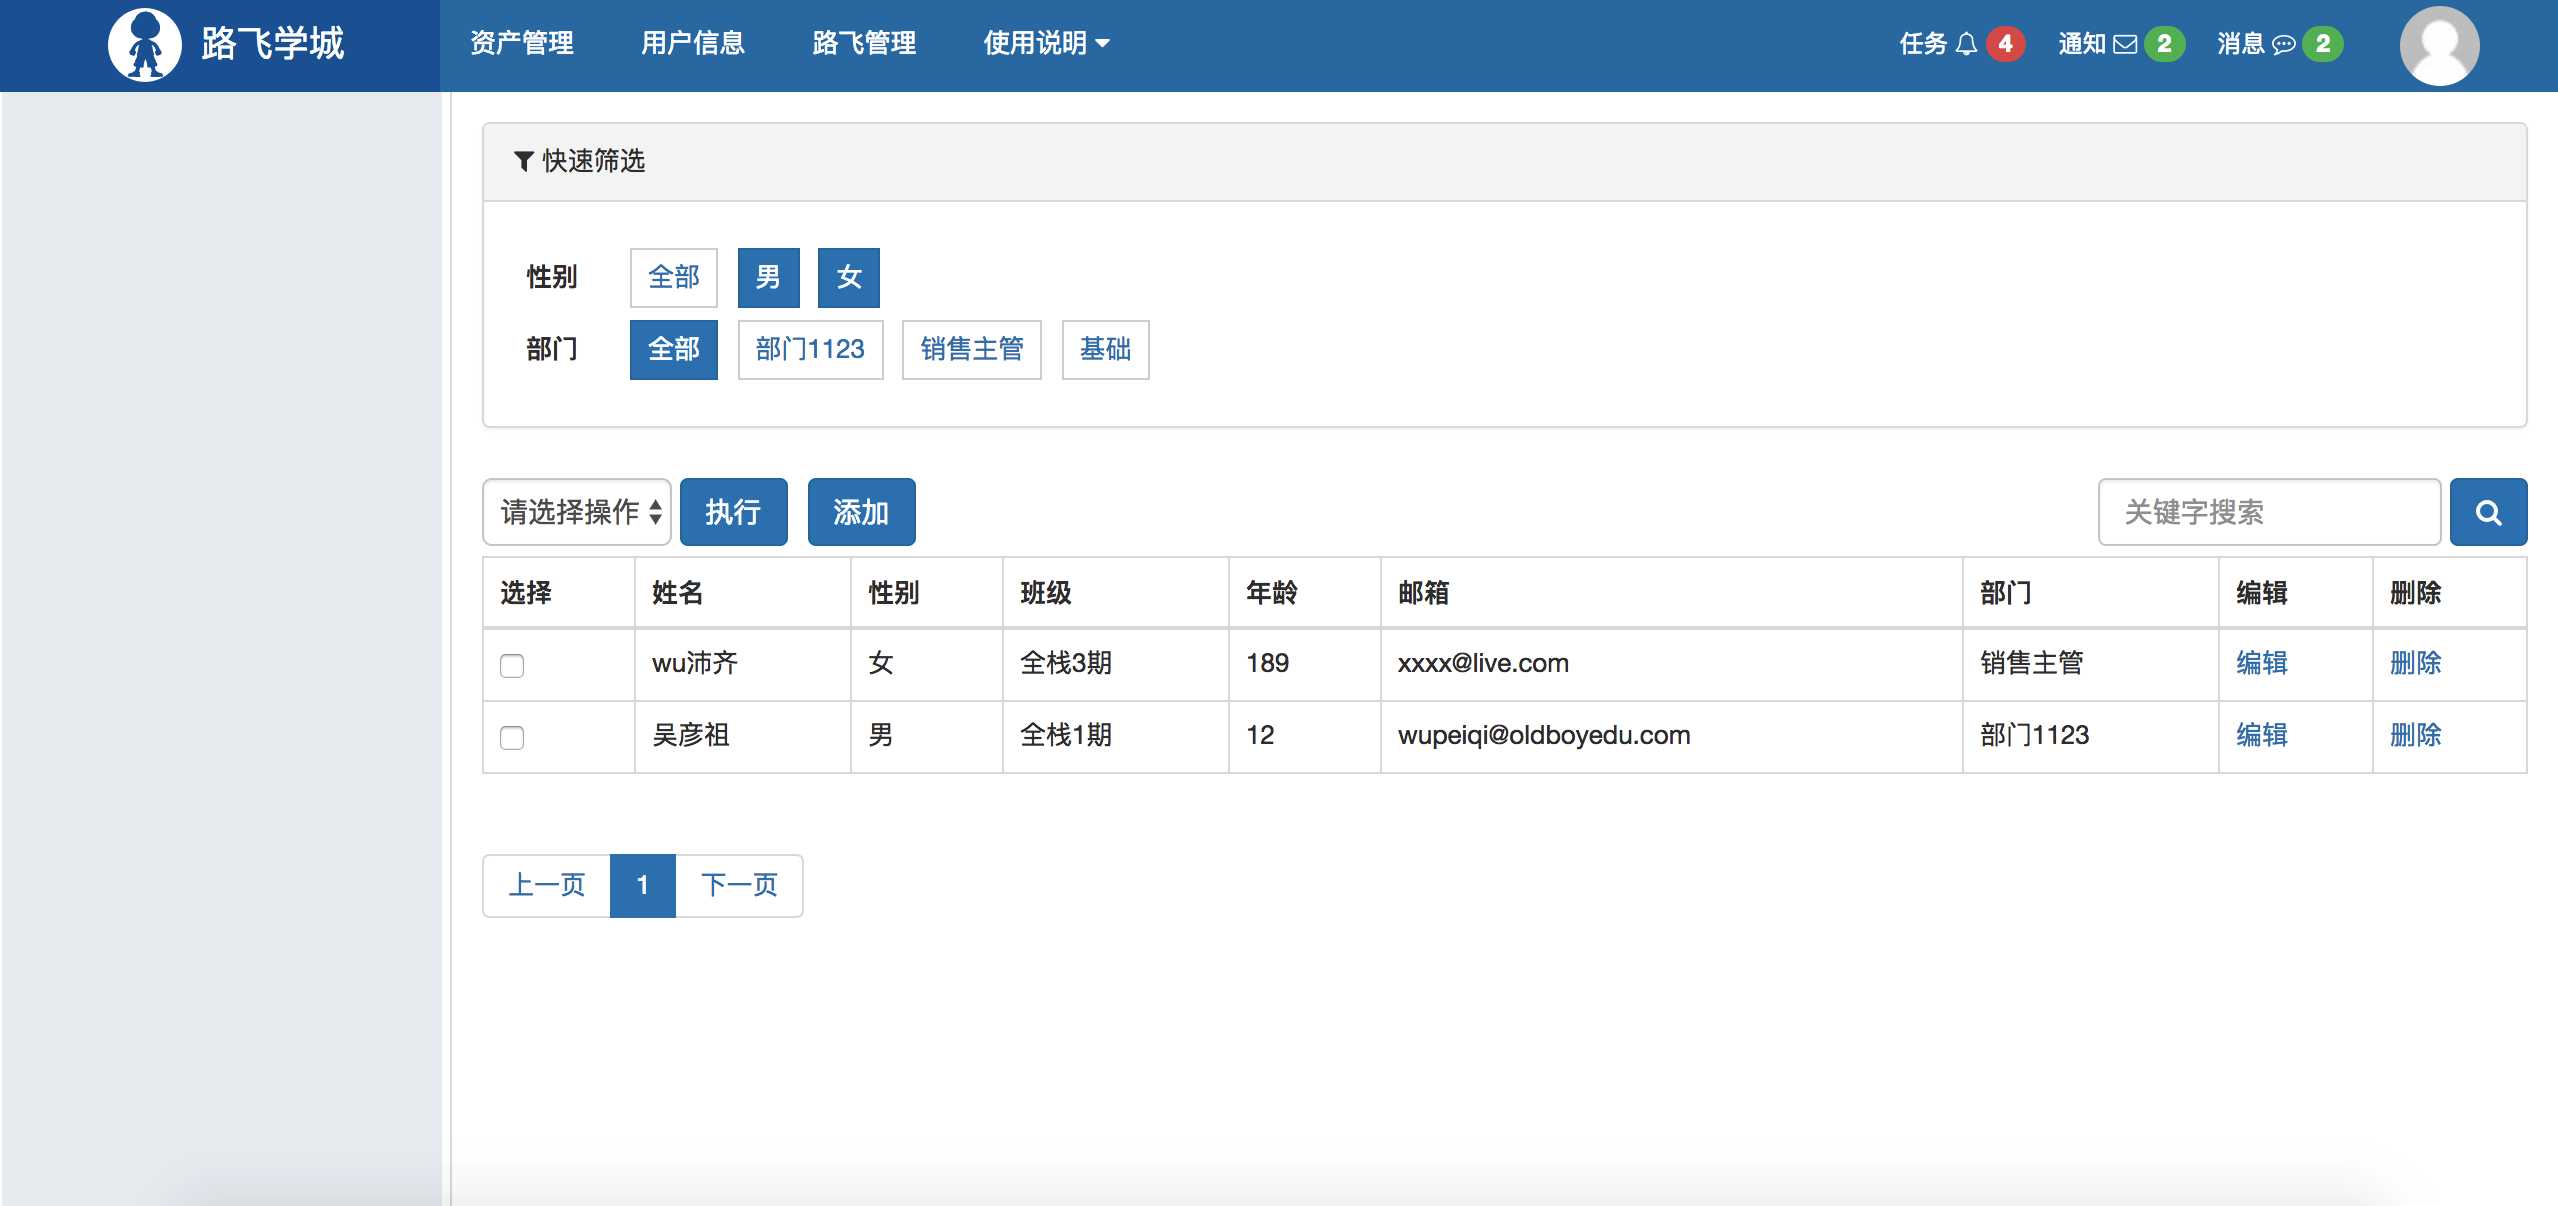The width and height of the screenshot is (2558, 1206).
Task: Click 删除 link for wu沛齐
Action: (x=2415, y=663)
